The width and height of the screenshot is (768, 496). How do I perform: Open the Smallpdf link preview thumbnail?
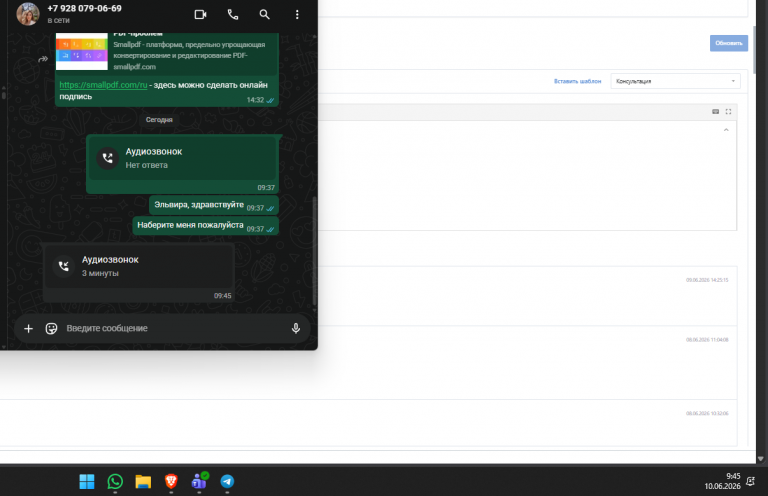tap(82, 51)
